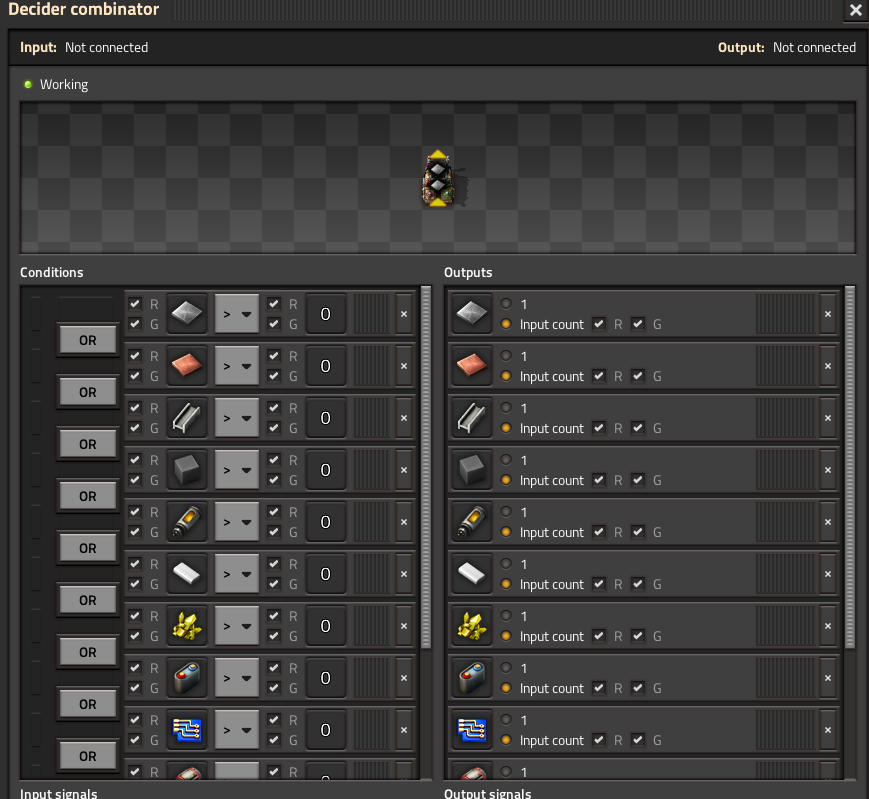Toggle OR between iron and copper plate conditions
Viewport: 869px width, 799px height.
(88, 340)
